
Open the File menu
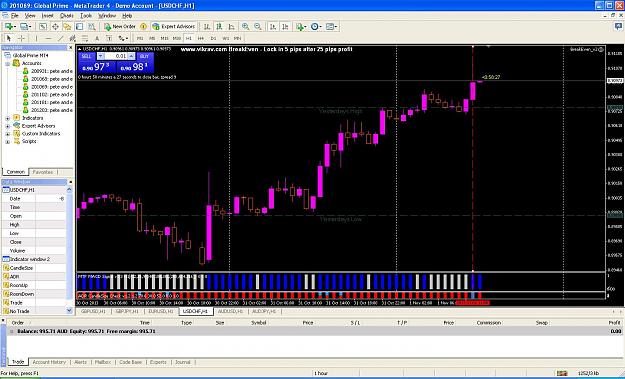(15, 16)
